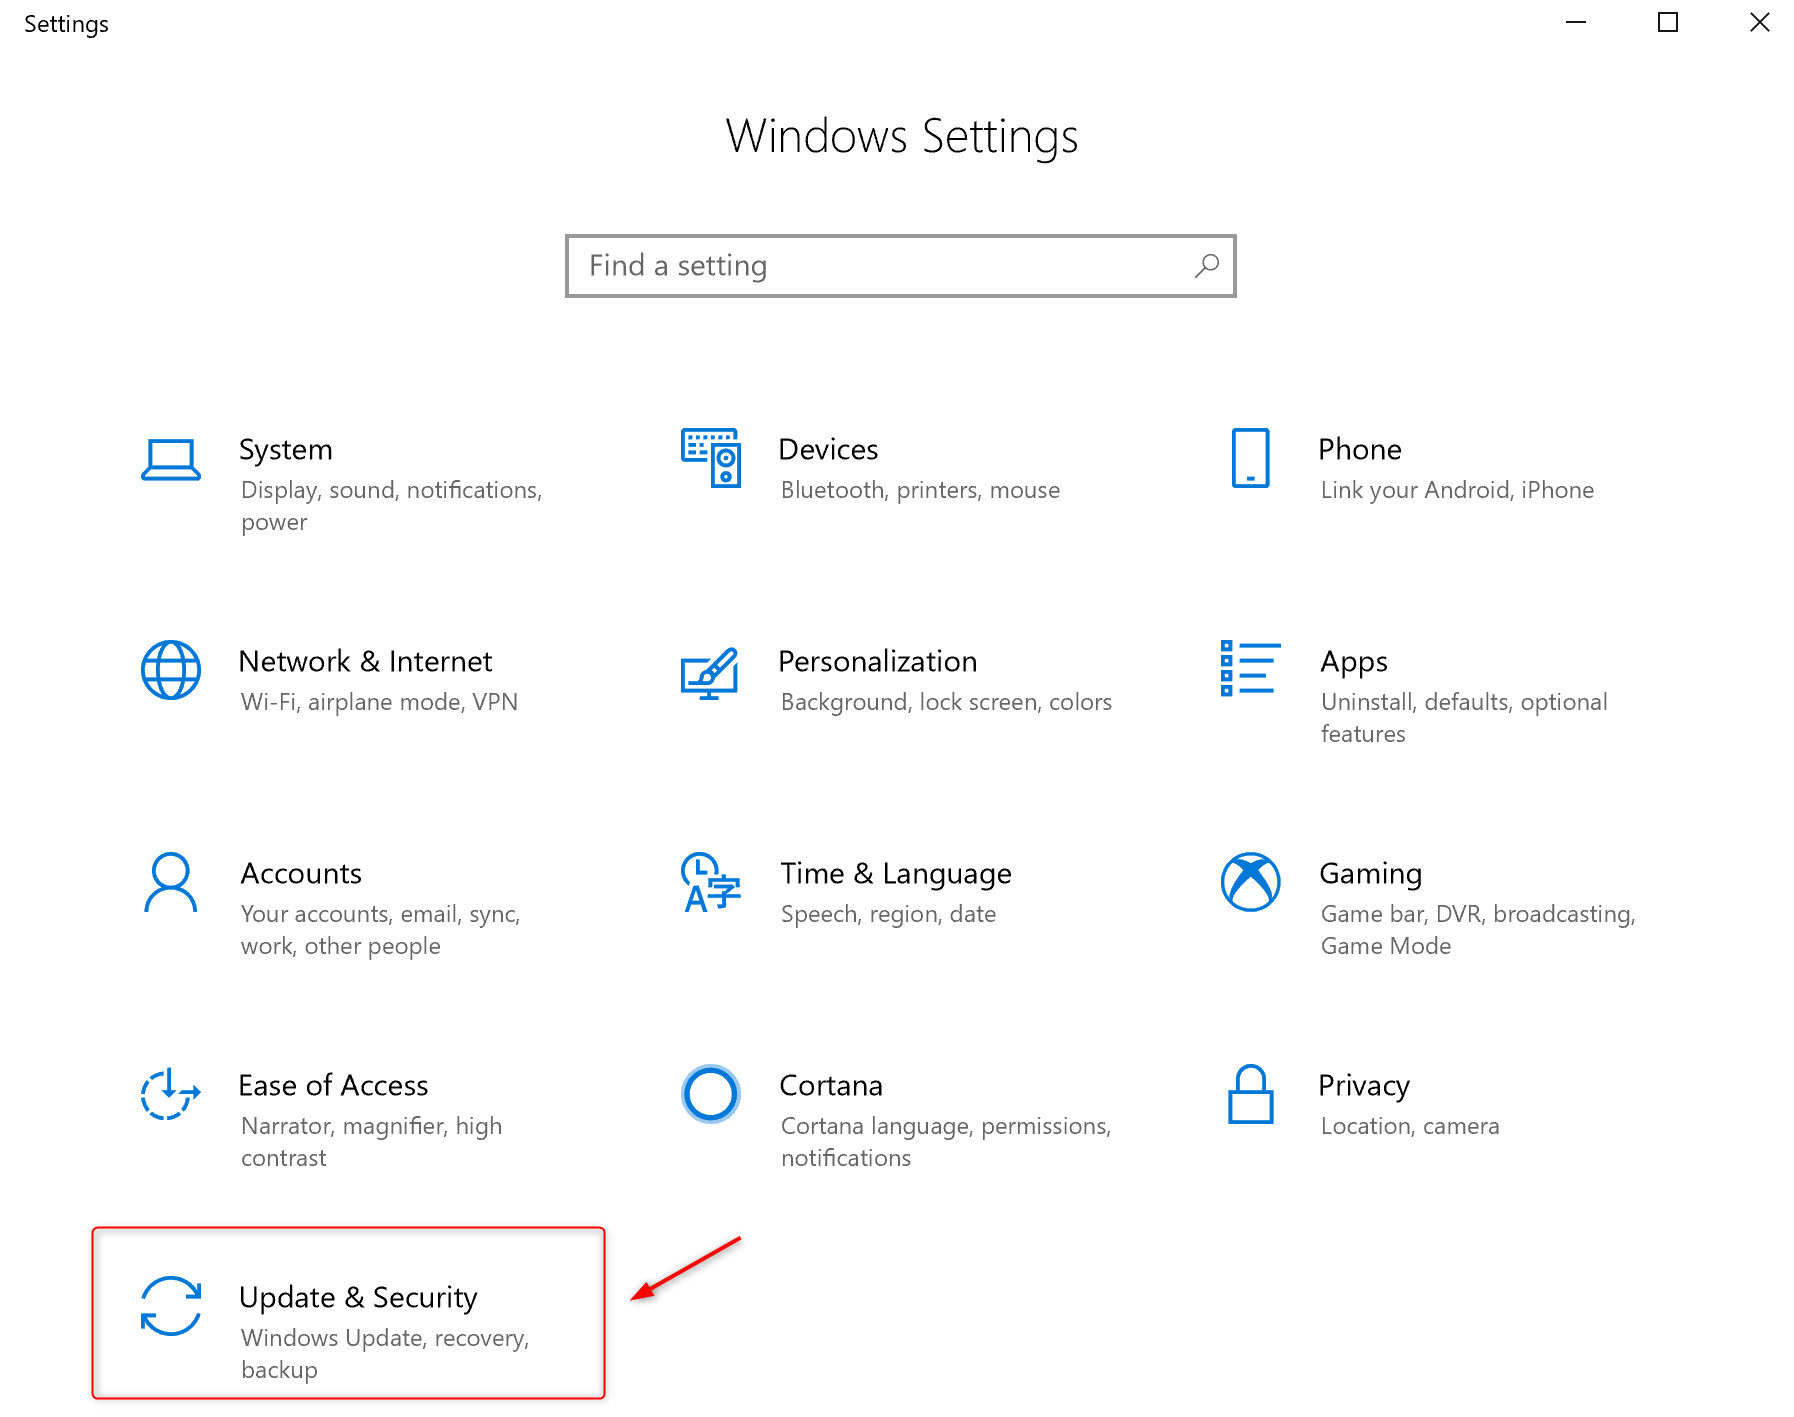Open the Update & Security title link
The height and width of the screenshot is (1417, 1794).
(358, 1297)
